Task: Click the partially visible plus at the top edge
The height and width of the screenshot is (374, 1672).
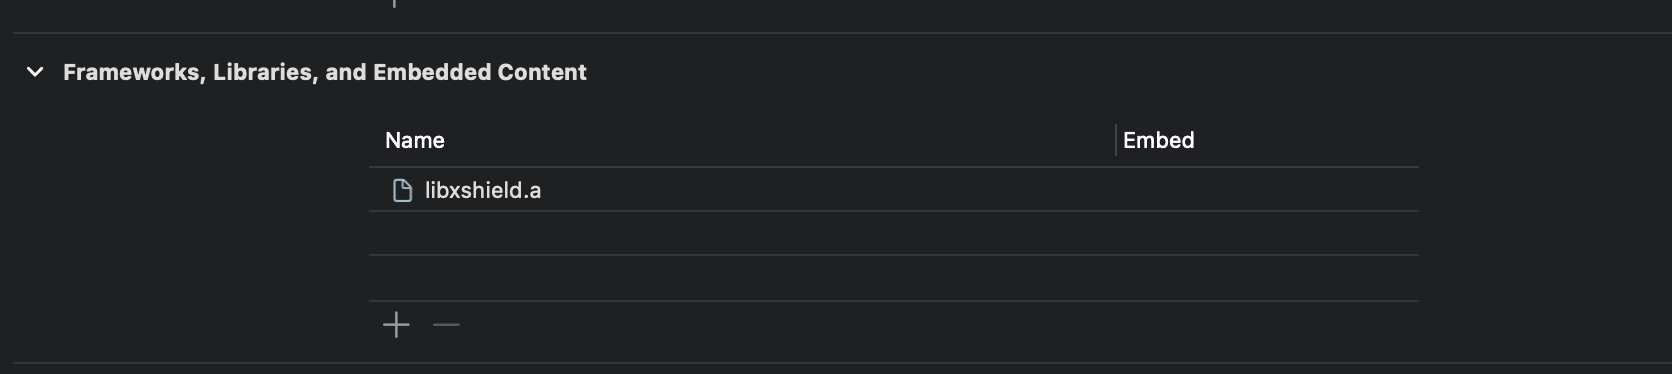Action: 394,3
